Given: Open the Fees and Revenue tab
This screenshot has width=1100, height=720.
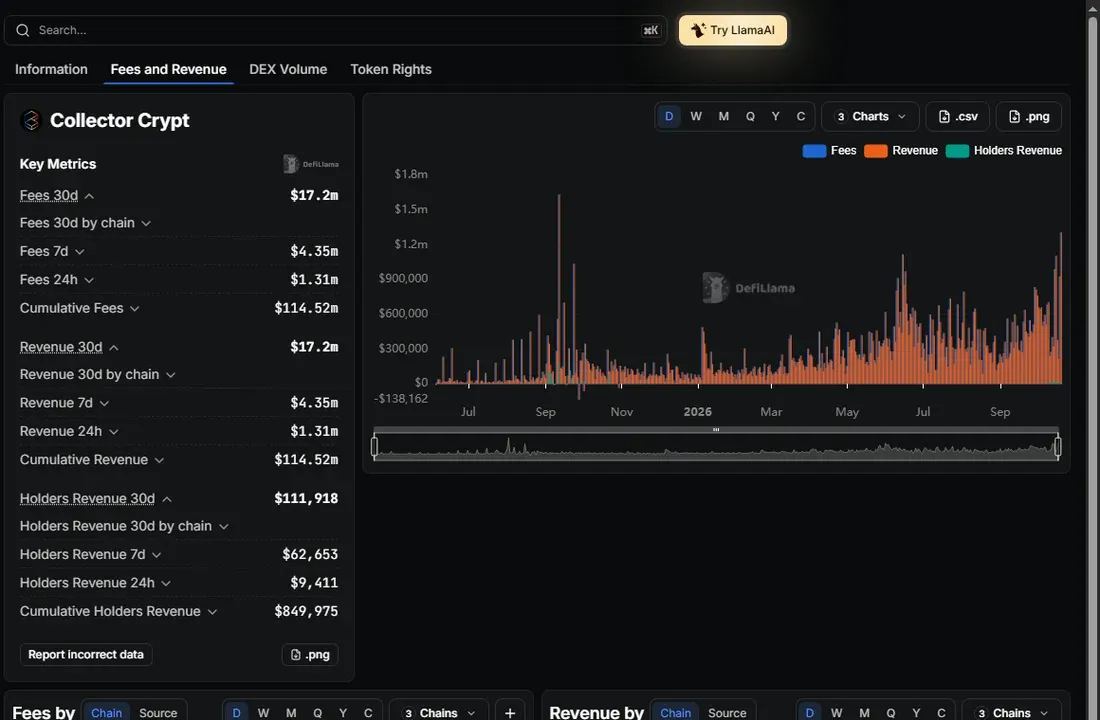Looking at the screenshot, I should click(x=168, y=69).
